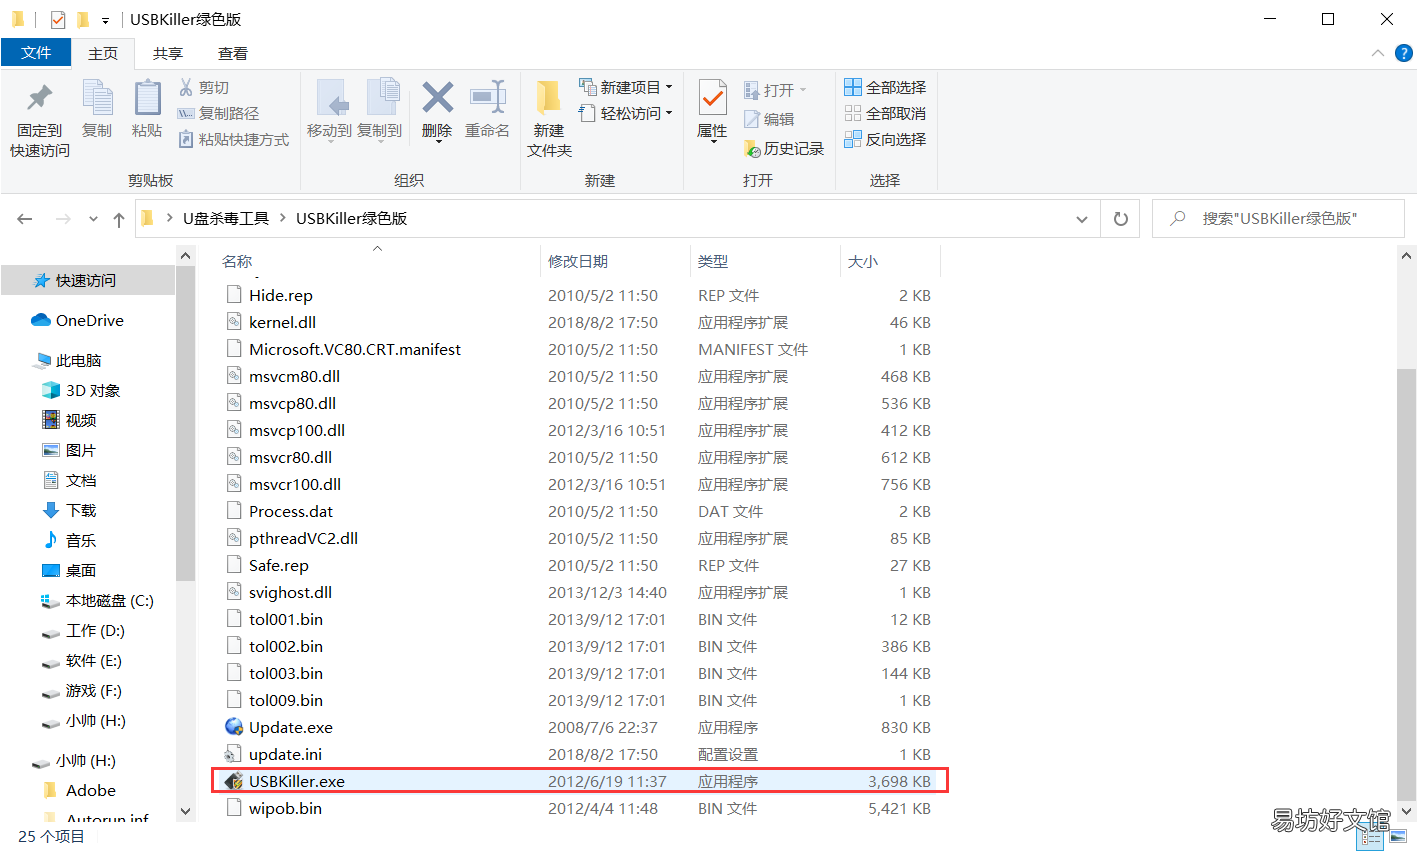The width and height of the screenshot is (1418, 852).
Task: Sort by the 修改日期 column header
Action: click(x=615, y=261)
